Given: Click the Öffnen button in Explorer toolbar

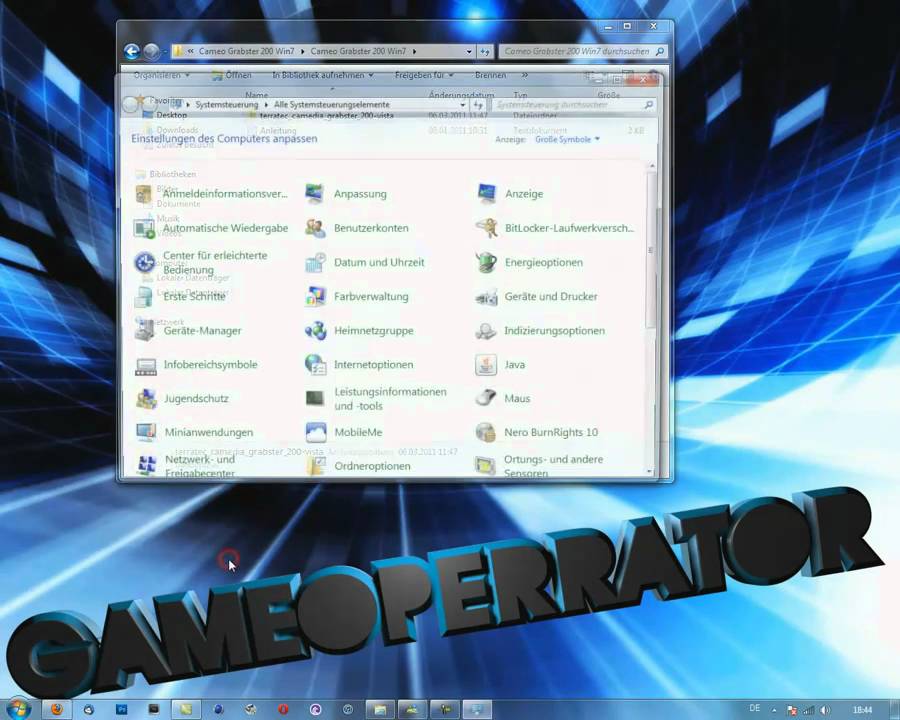Looking at the screenshot, I should point(231,75).
